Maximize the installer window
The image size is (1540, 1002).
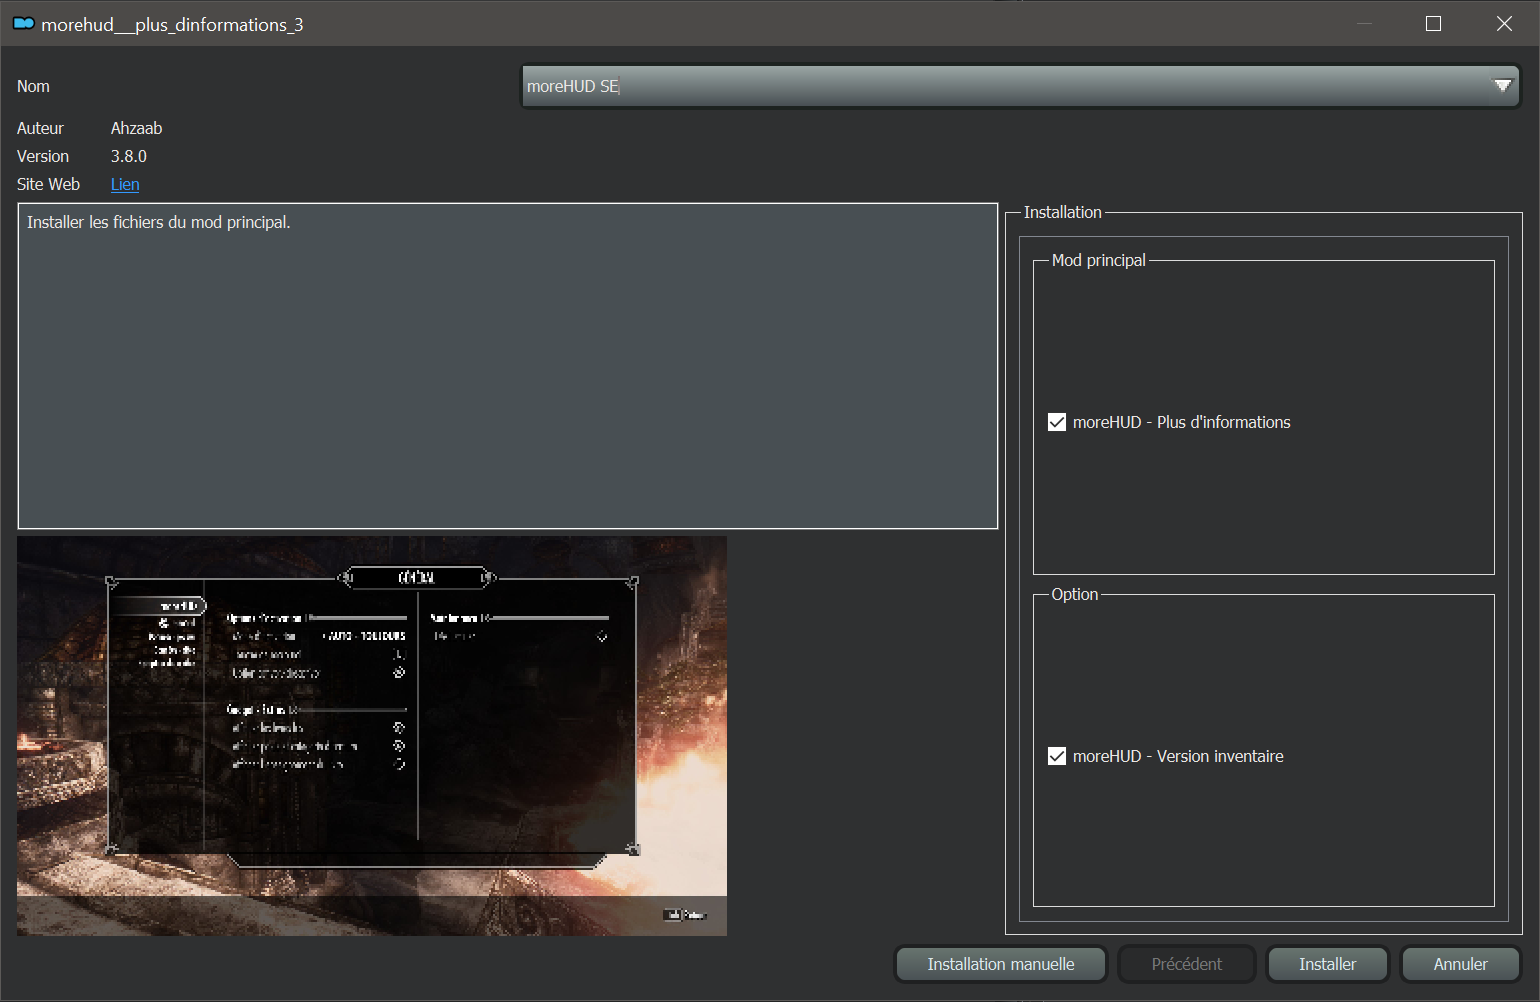[x=1433, y=24]
